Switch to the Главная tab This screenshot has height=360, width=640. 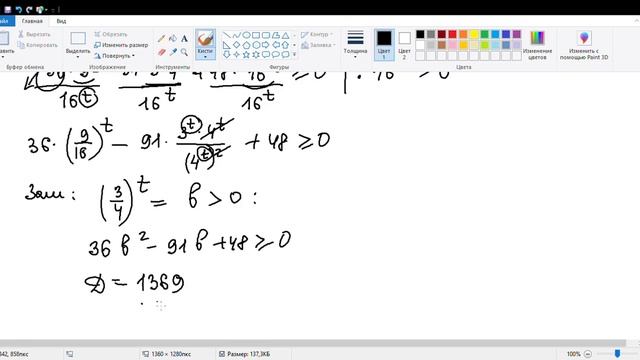tap(32, 21)
